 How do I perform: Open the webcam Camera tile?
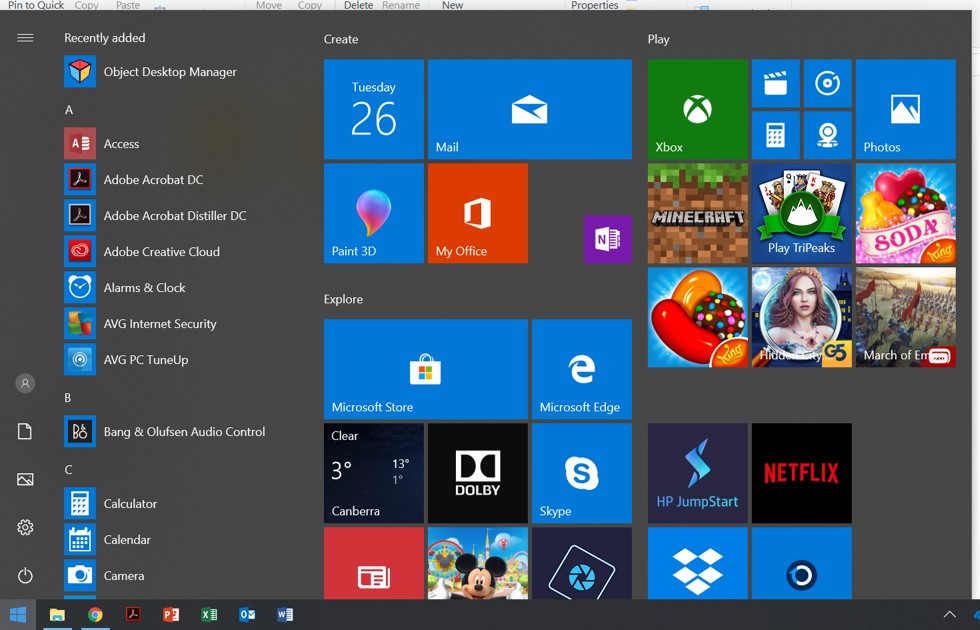click(x=828, y=135)
